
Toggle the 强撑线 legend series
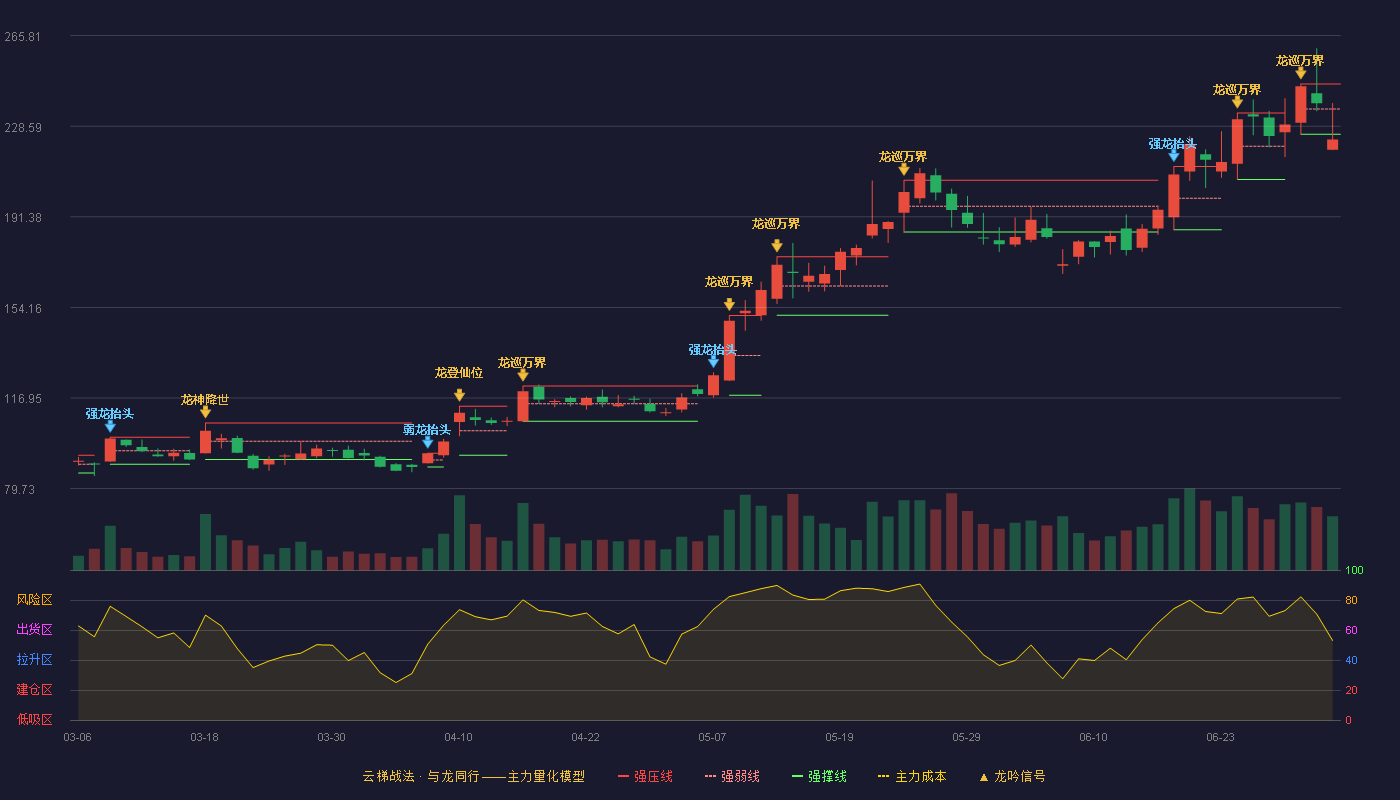819,776
